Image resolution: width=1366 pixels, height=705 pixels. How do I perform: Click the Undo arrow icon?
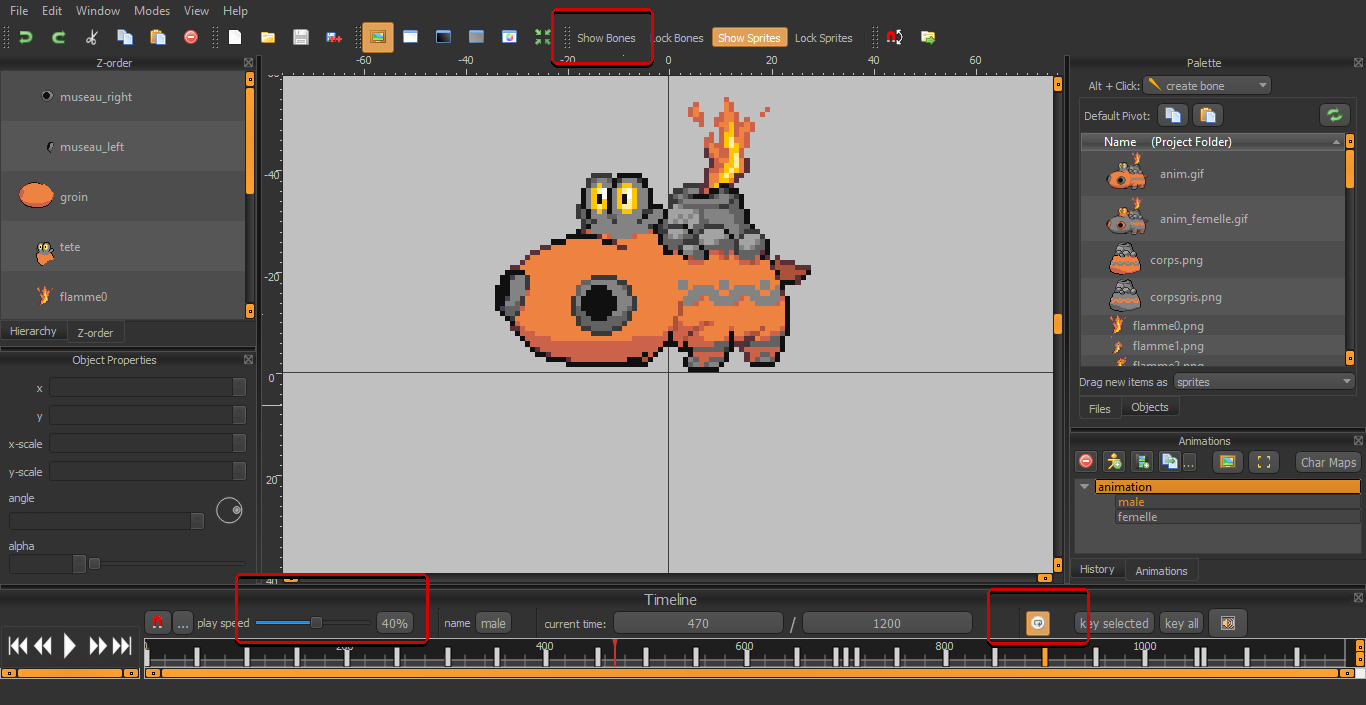26,37
